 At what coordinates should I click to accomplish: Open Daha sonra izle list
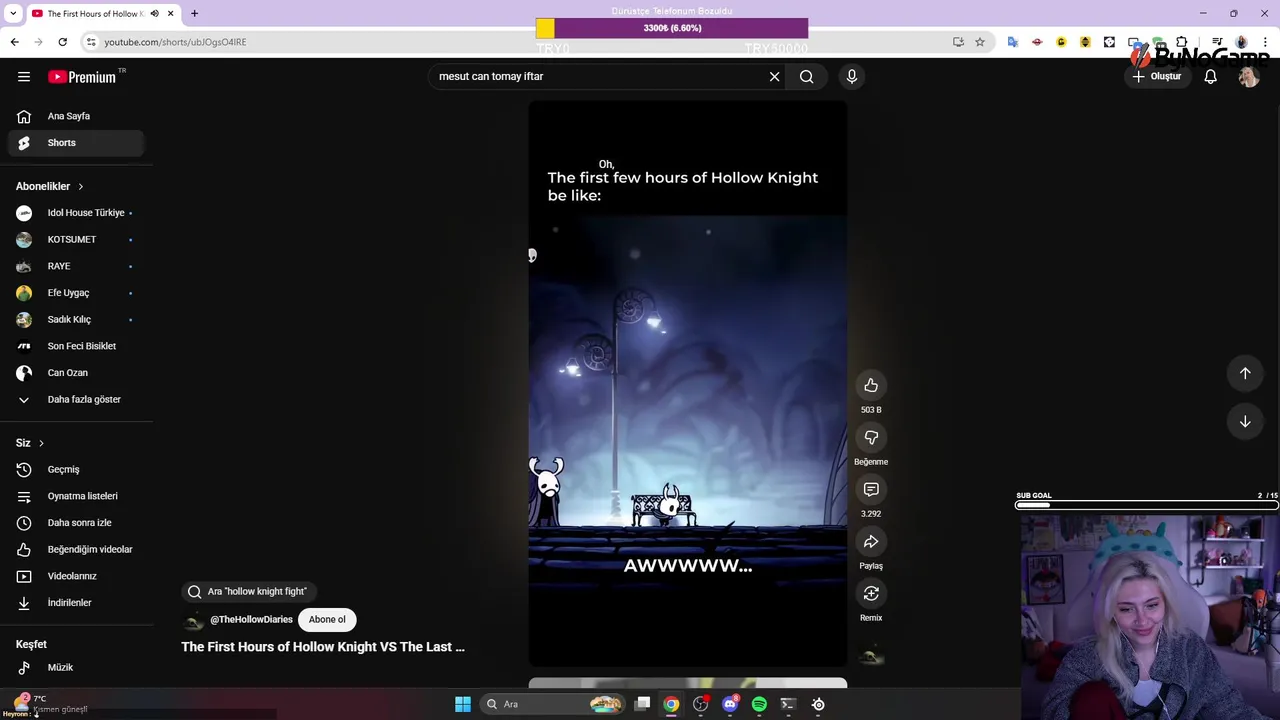(x=76, y=523)
